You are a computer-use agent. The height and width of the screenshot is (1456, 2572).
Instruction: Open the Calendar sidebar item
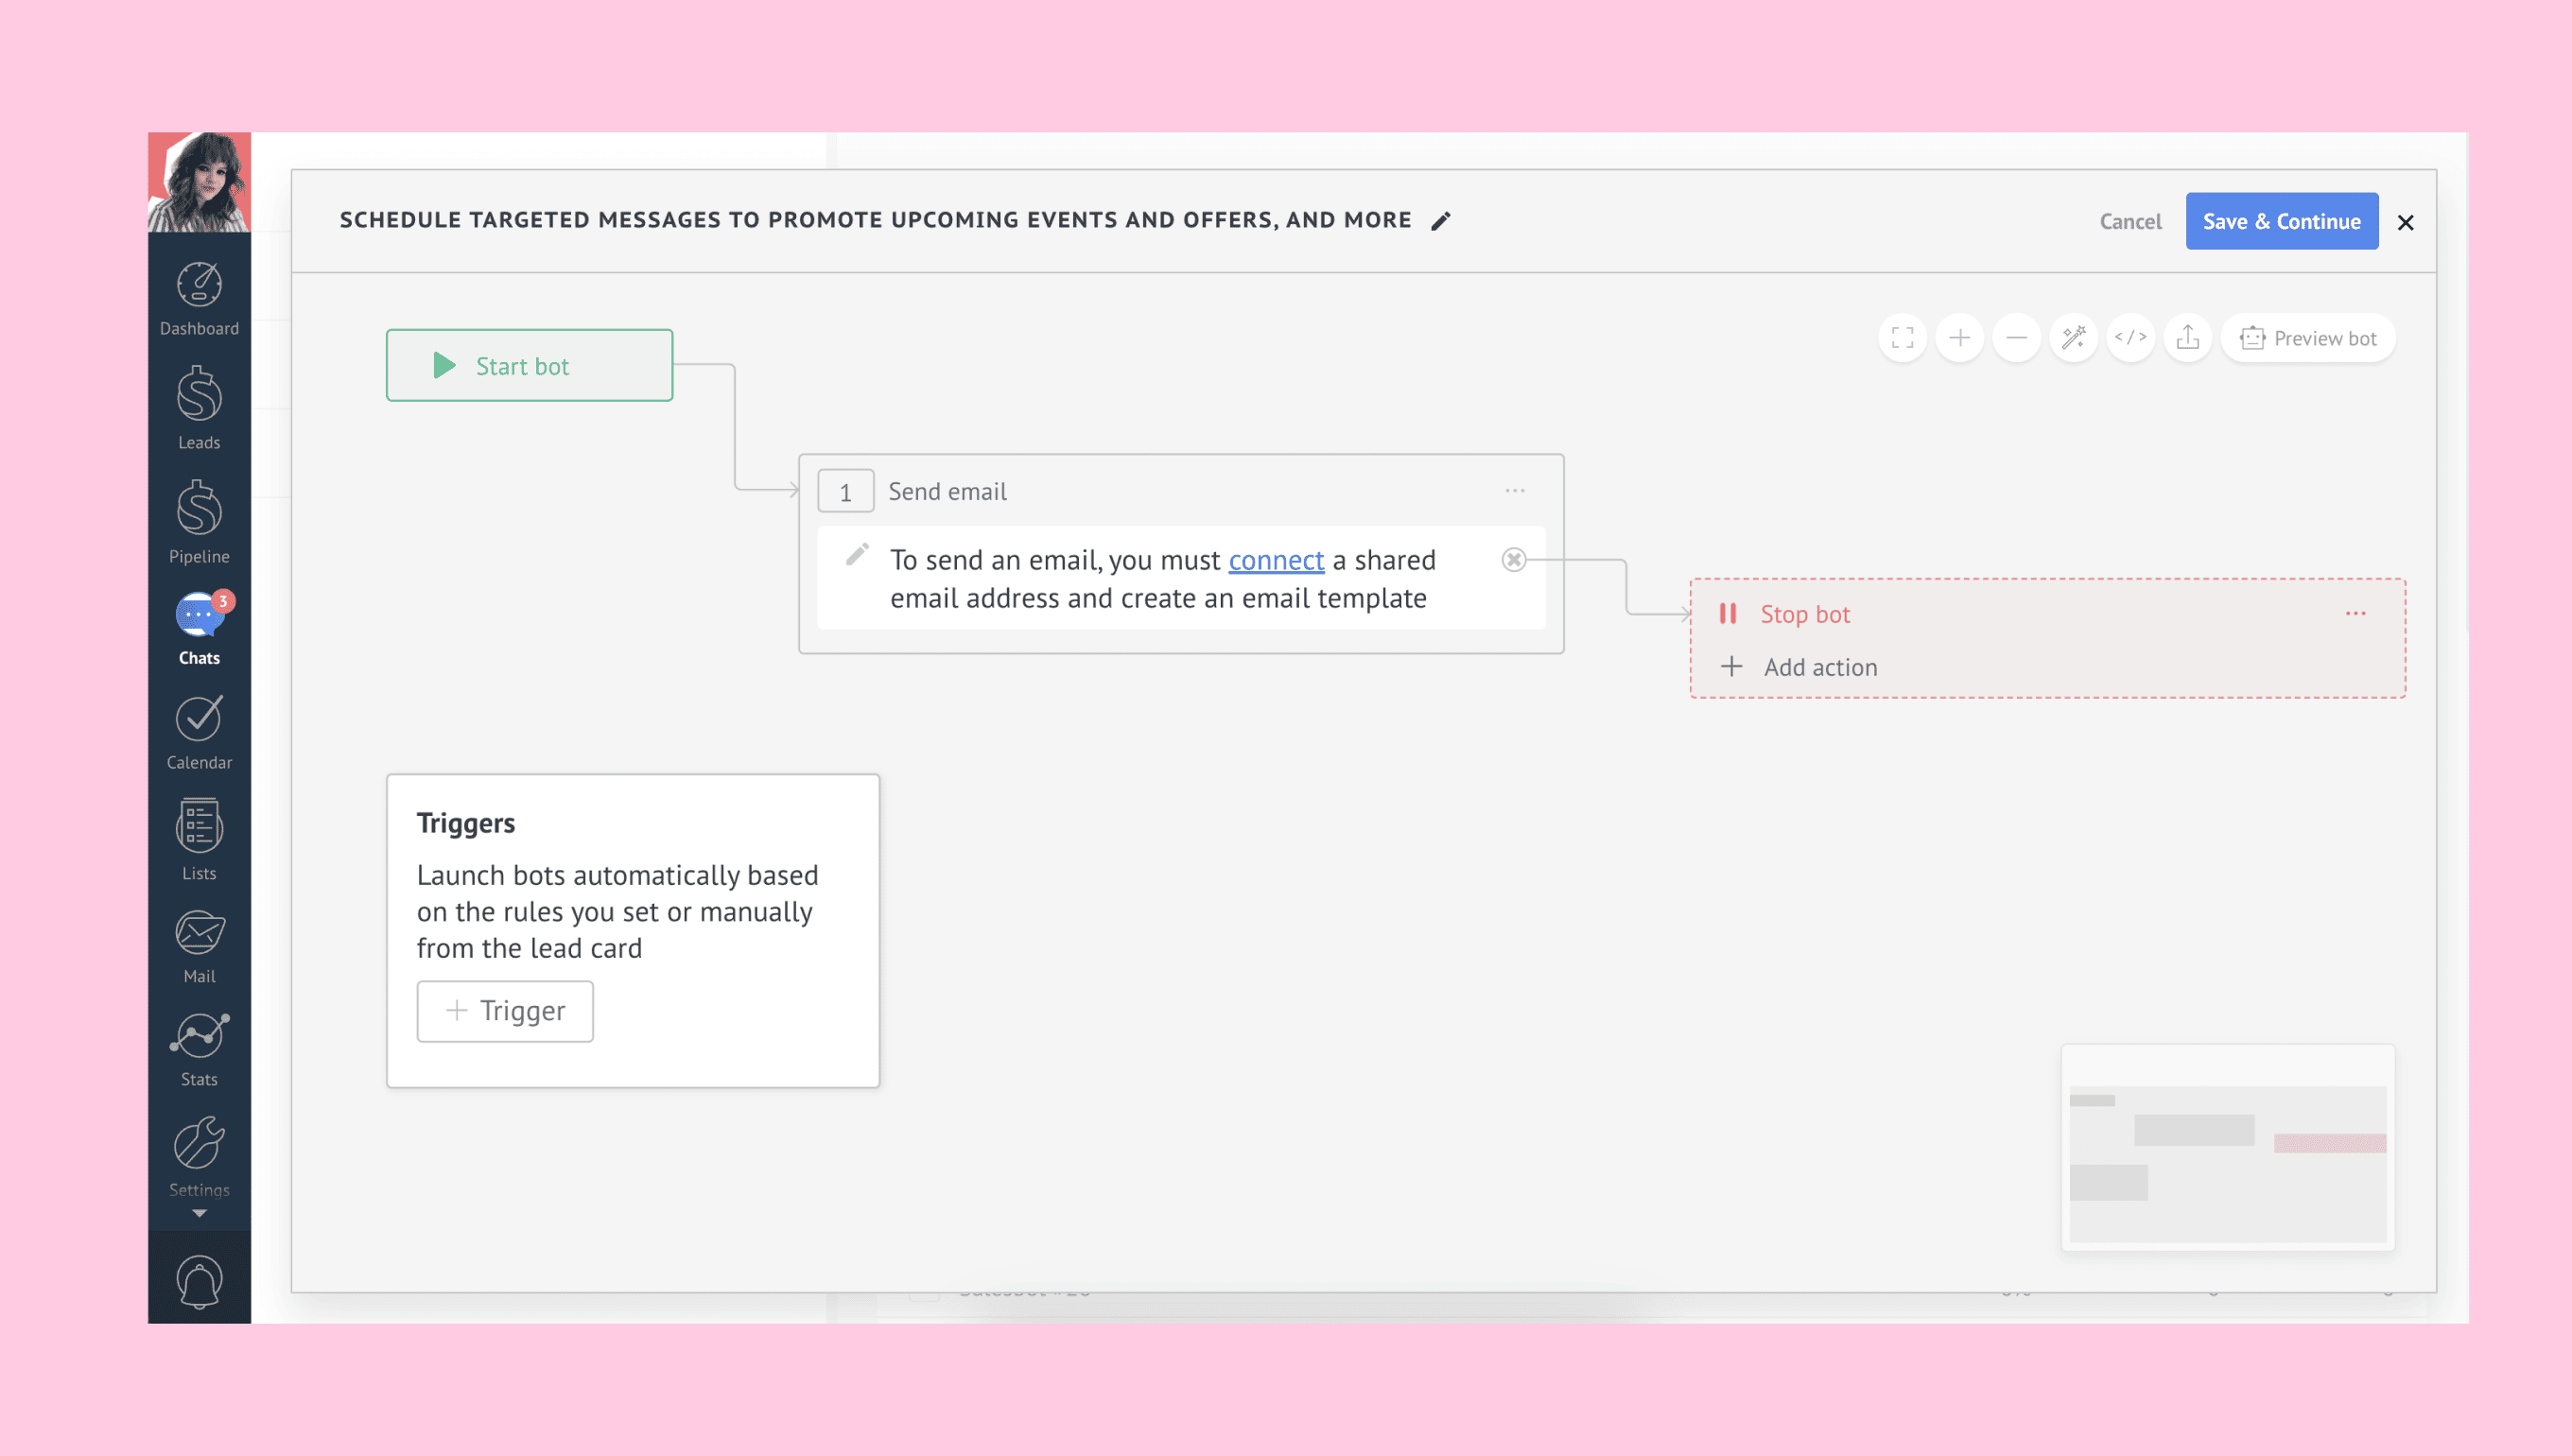pyautogui.click(x=199, y=732)
